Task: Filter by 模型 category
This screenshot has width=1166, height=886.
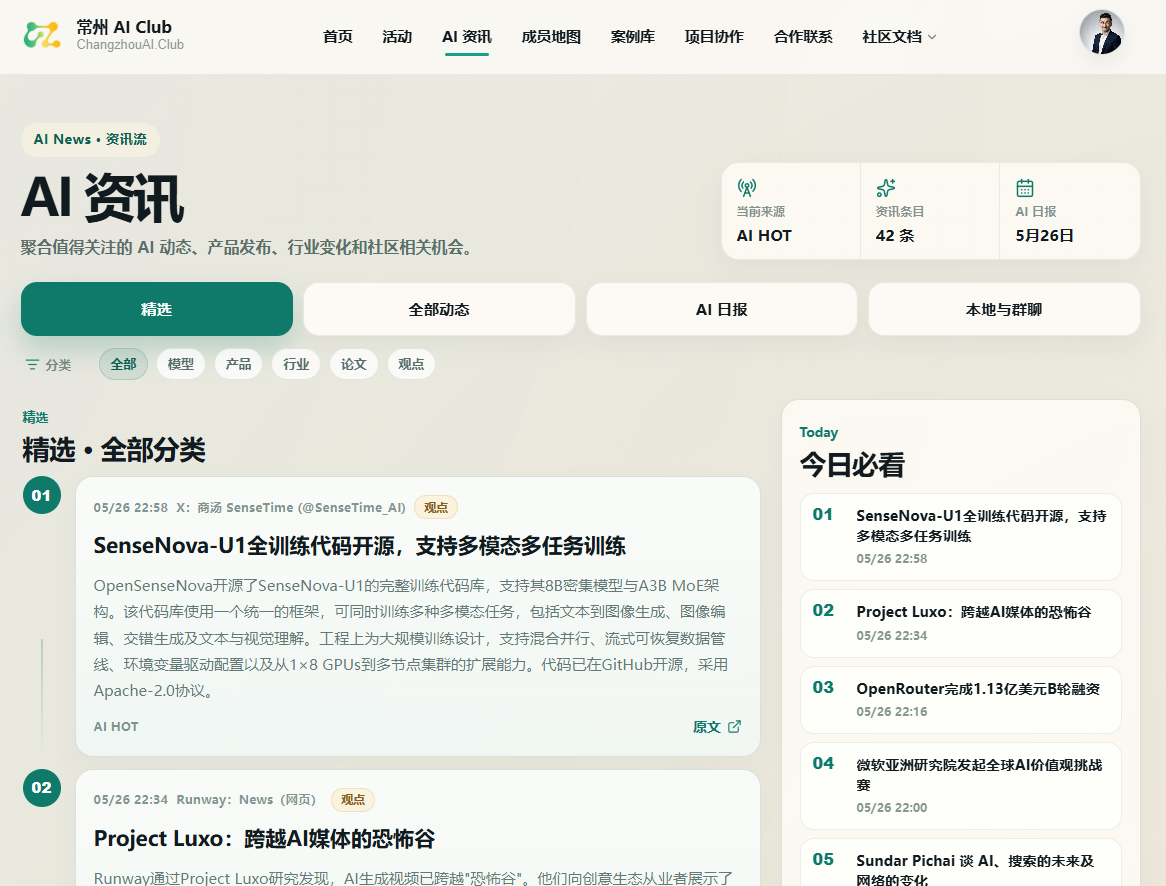Action: (x=181, y=365)
